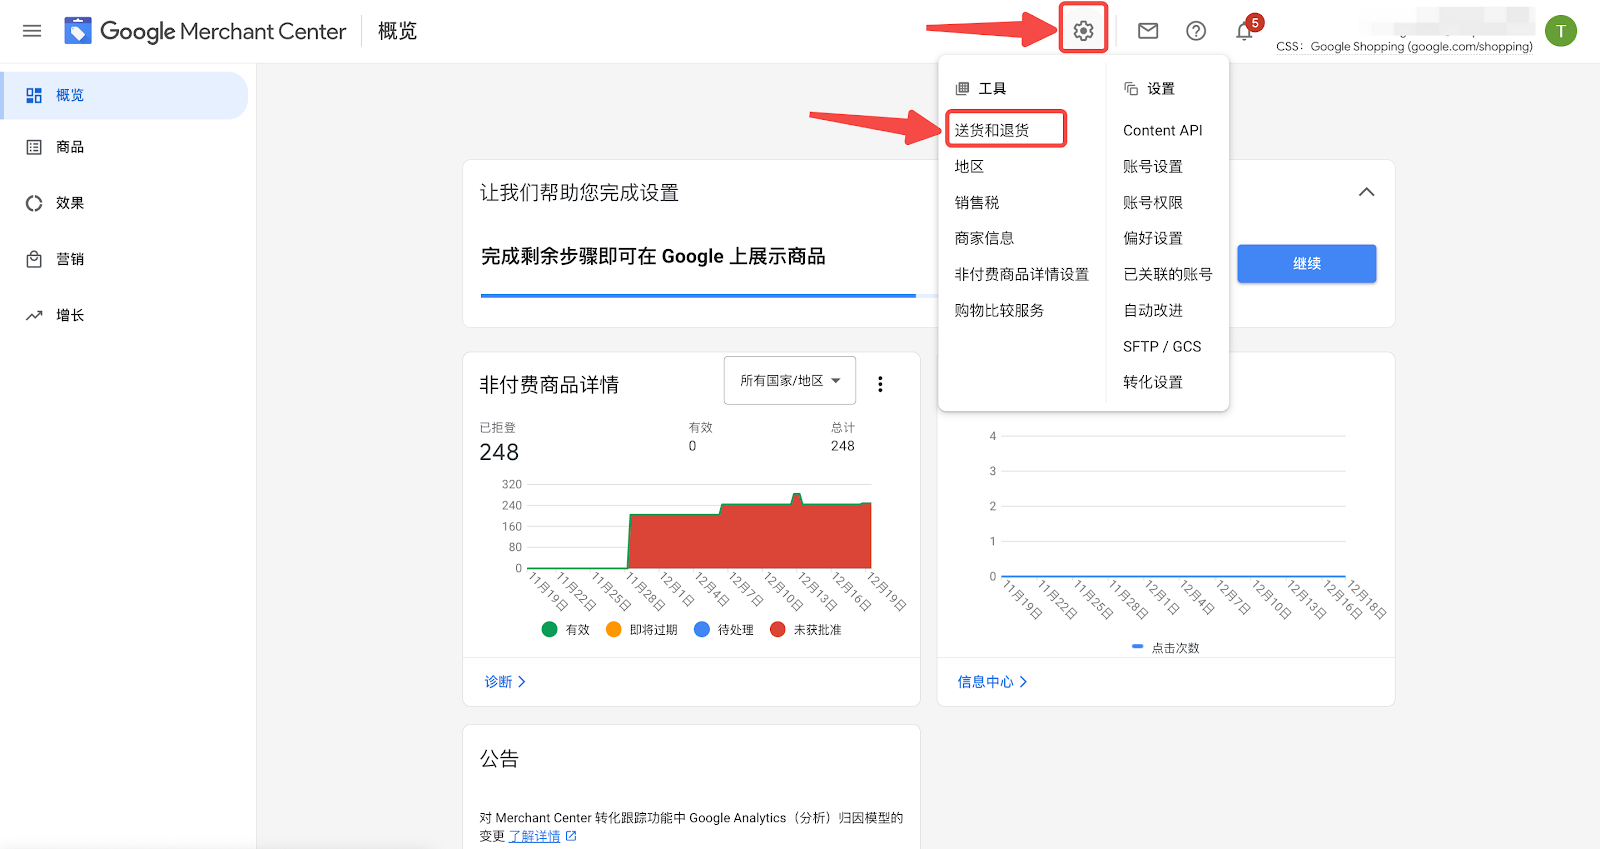Image resolution: width=1600 pixels, height=849 pixels.
Task: Open the hamburger navigation menu
Action: tap(32, 31)
